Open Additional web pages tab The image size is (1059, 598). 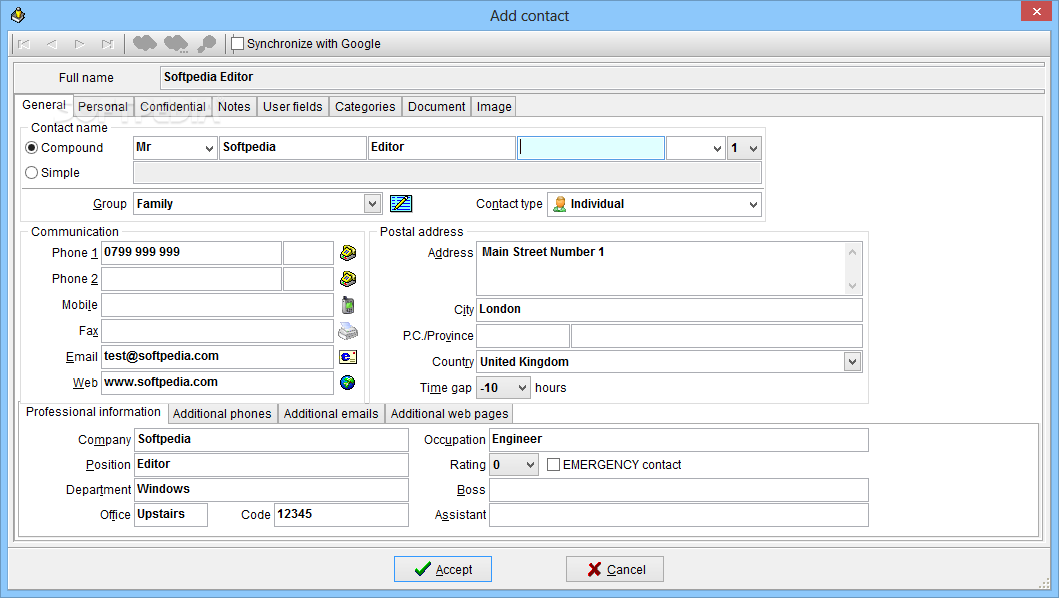(449, 414)
